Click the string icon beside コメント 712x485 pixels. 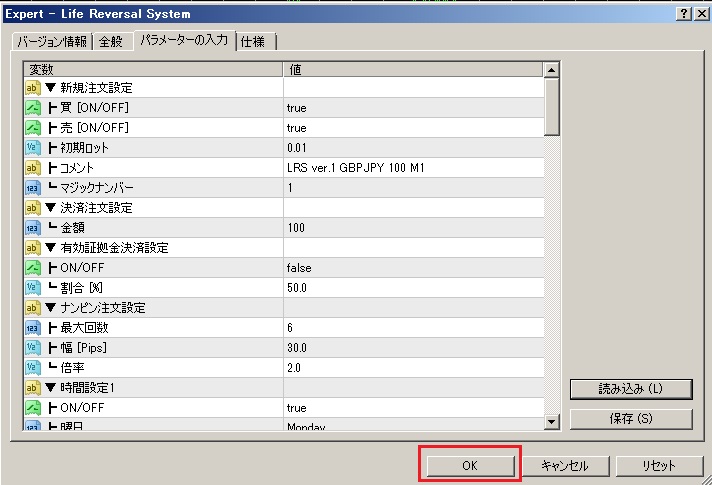[x=32, y=168]
